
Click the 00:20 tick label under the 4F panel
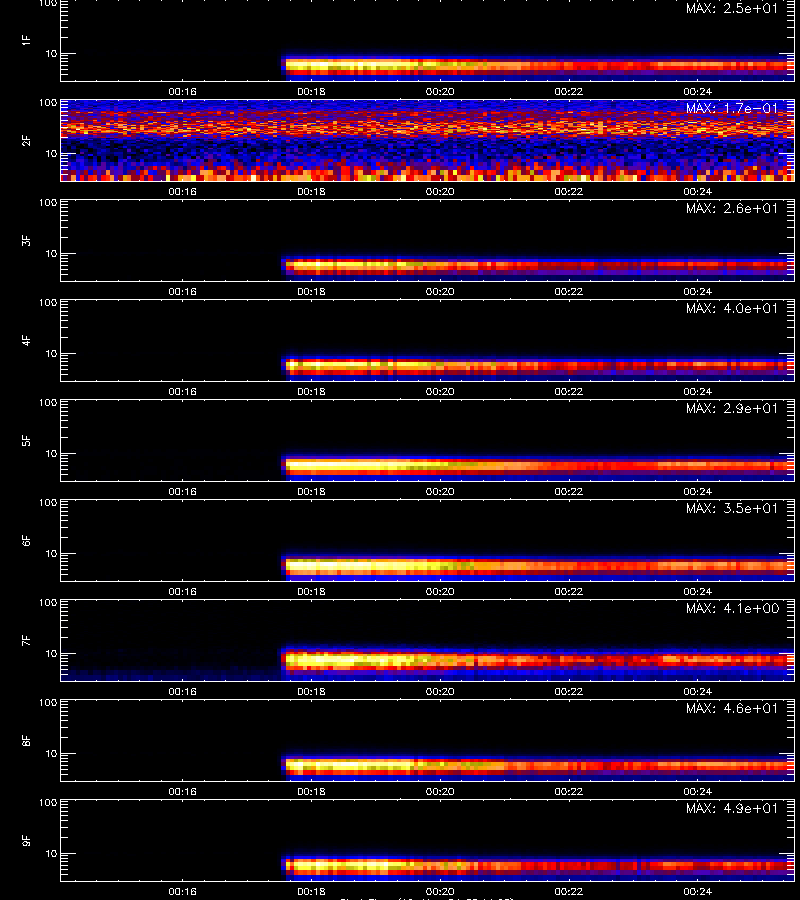pyautogui.click(x=440, y=391)
